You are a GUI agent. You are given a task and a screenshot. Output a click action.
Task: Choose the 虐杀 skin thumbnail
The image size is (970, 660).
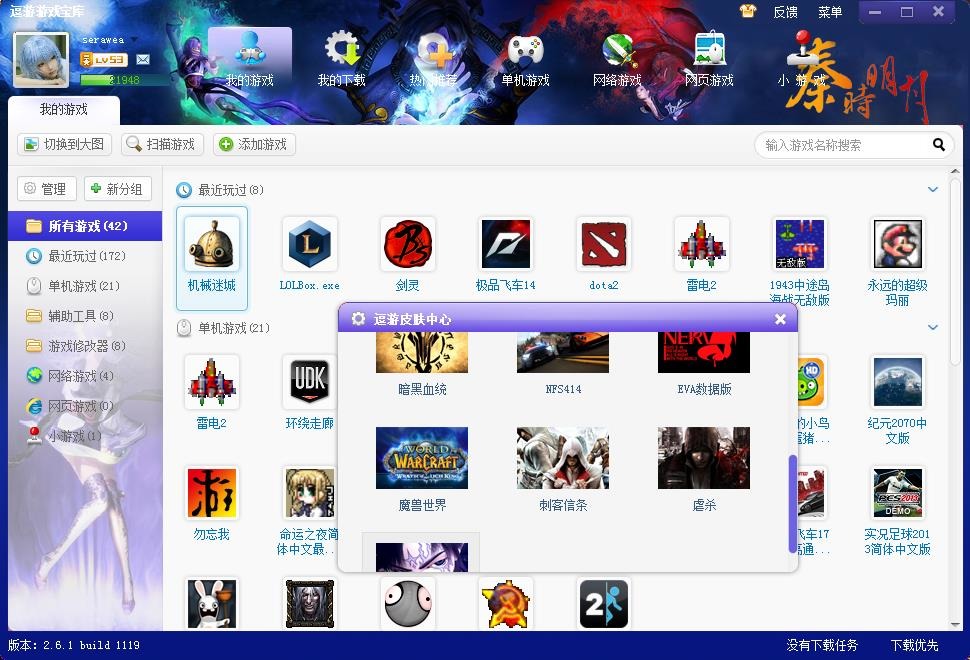coord(704,458)
